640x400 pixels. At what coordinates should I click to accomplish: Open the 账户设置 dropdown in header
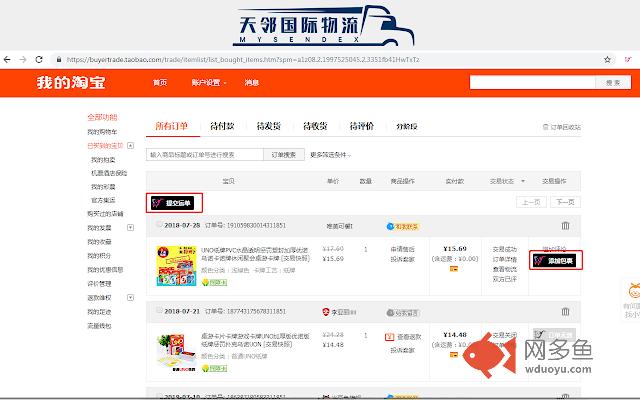pos(209,82)
